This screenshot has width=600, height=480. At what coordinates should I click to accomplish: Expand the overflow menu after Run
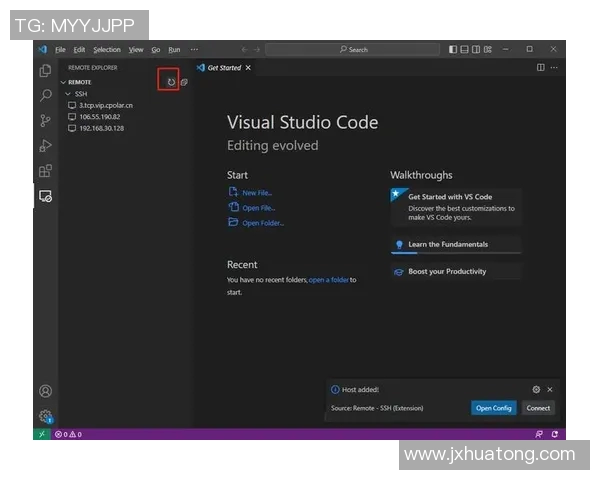click(x=194, y=49)
